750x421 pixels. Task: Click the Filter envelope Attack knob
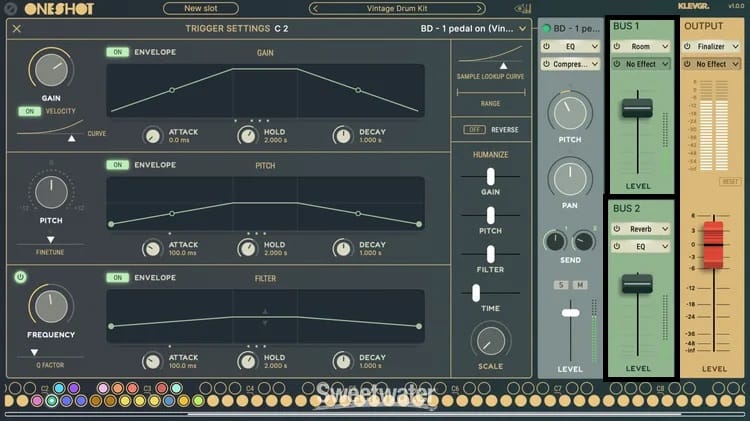click(x=153, y=362)
